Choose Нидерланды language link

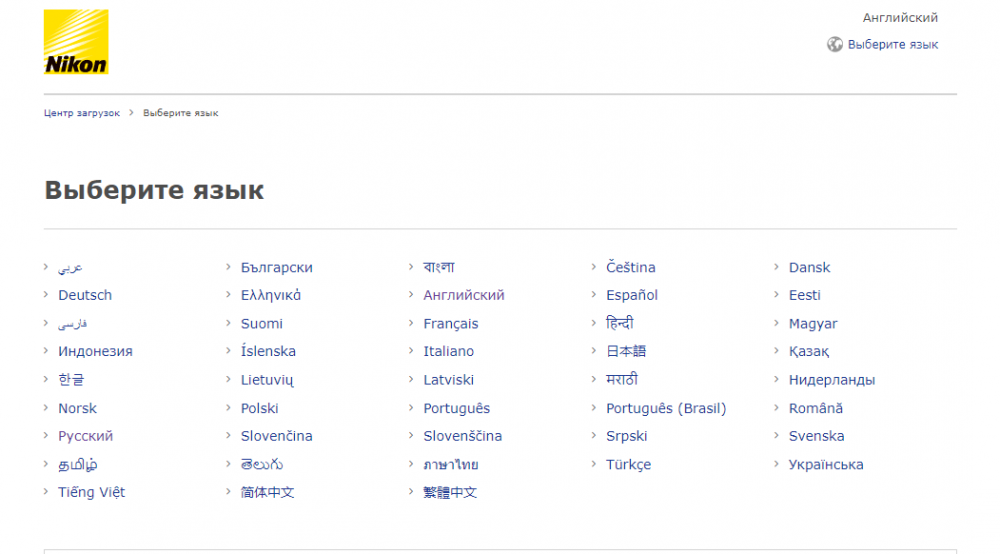pos(832,380)
